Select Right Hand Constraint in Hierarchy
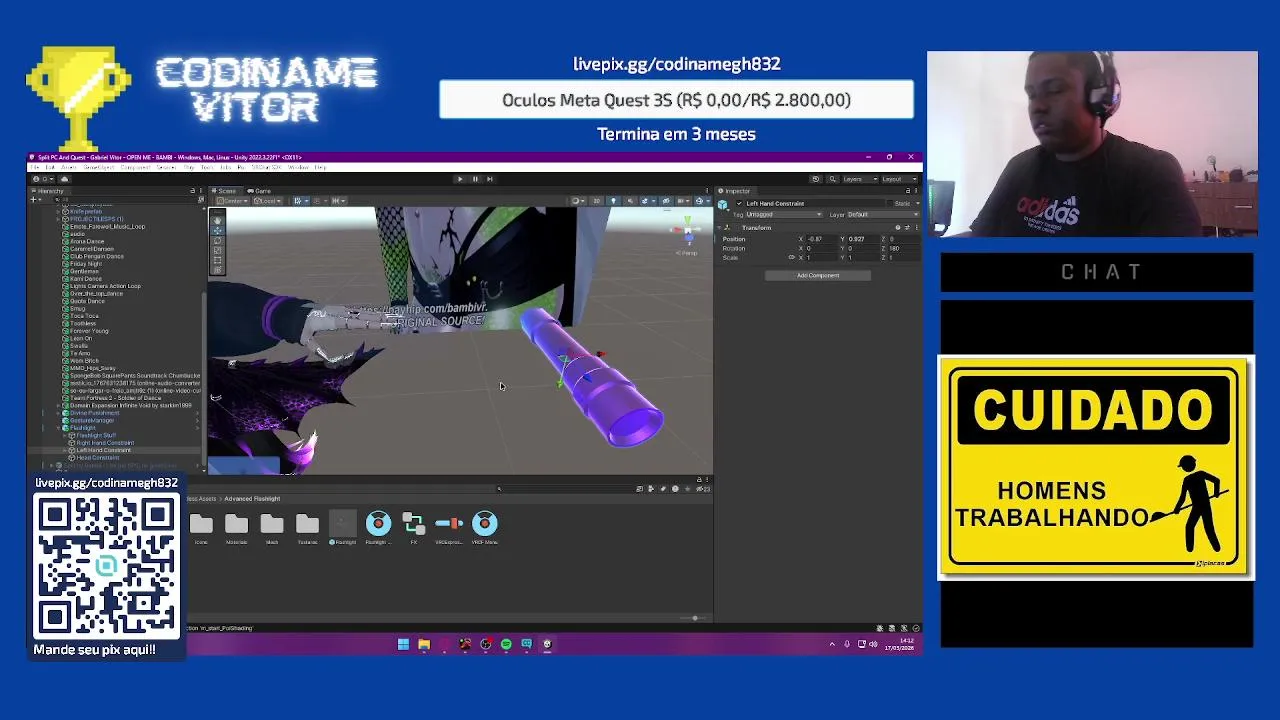1280x720 pixels. point(105,443)
